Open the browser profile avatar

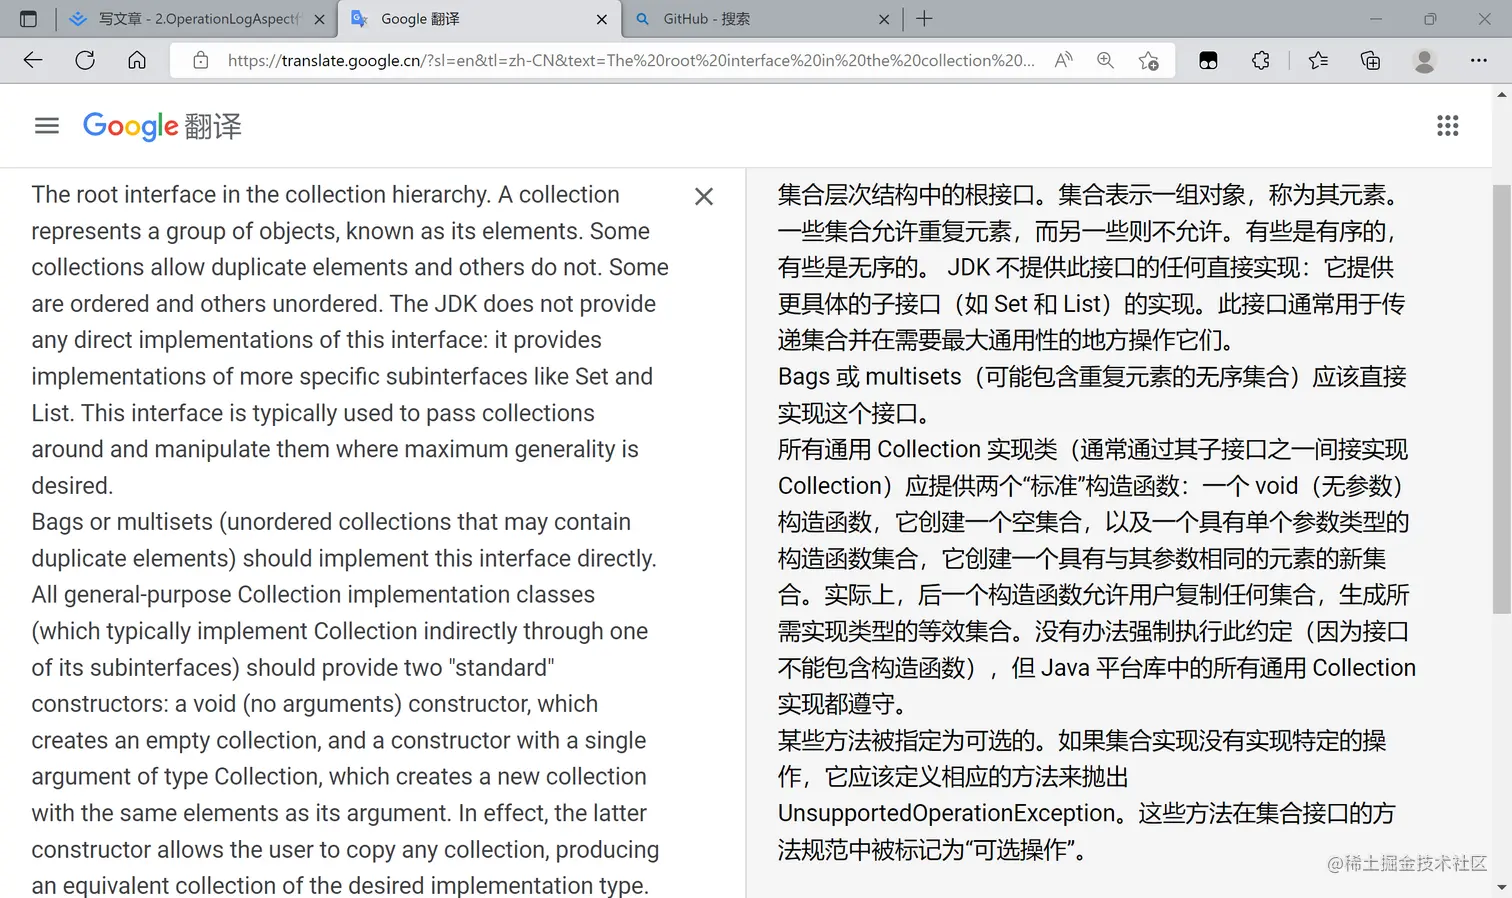click(1424, 60)
